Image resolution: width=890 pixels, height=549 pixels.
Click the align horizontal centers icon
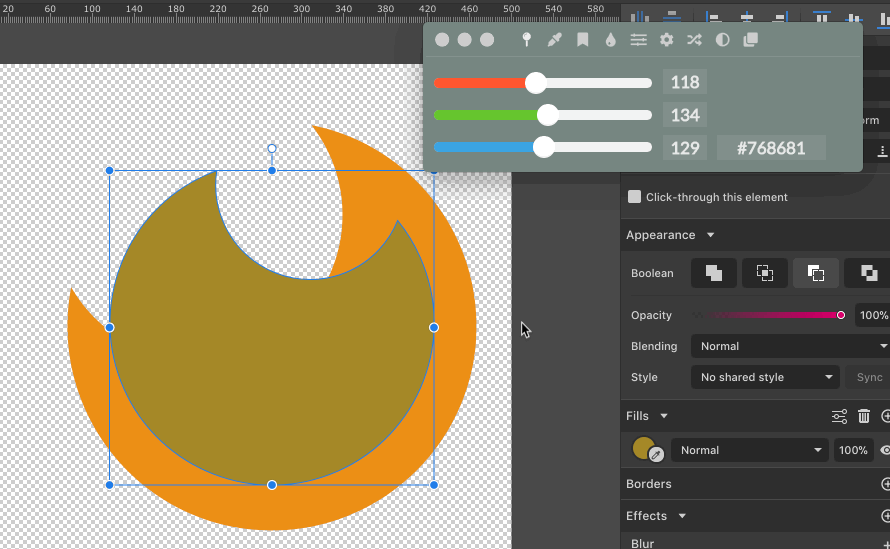747,18
